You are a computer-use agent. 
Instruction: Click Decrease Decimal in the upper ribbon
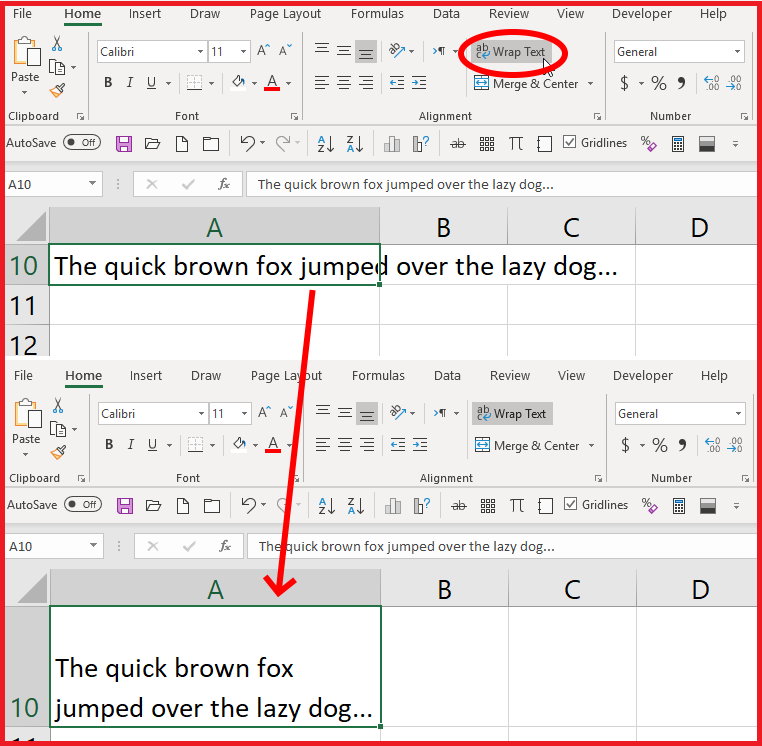pos(734,83)
